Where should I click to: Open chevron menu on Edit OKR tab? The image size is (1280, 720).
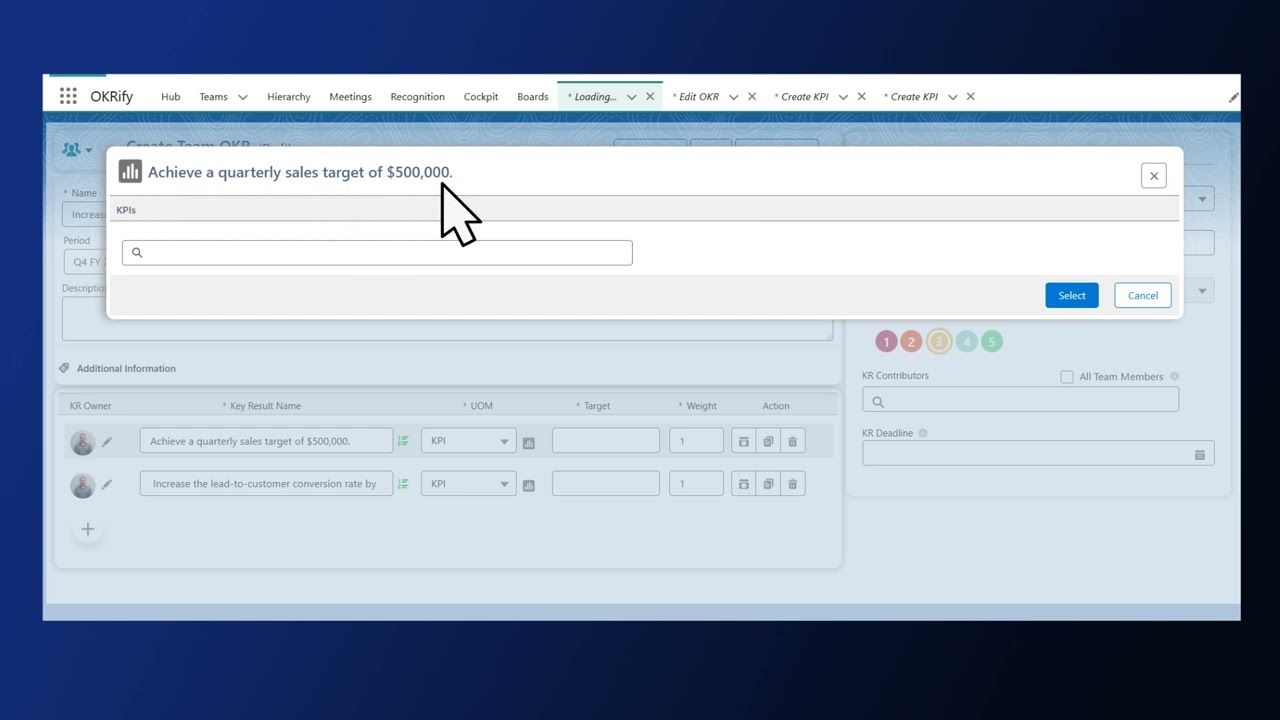733,97
